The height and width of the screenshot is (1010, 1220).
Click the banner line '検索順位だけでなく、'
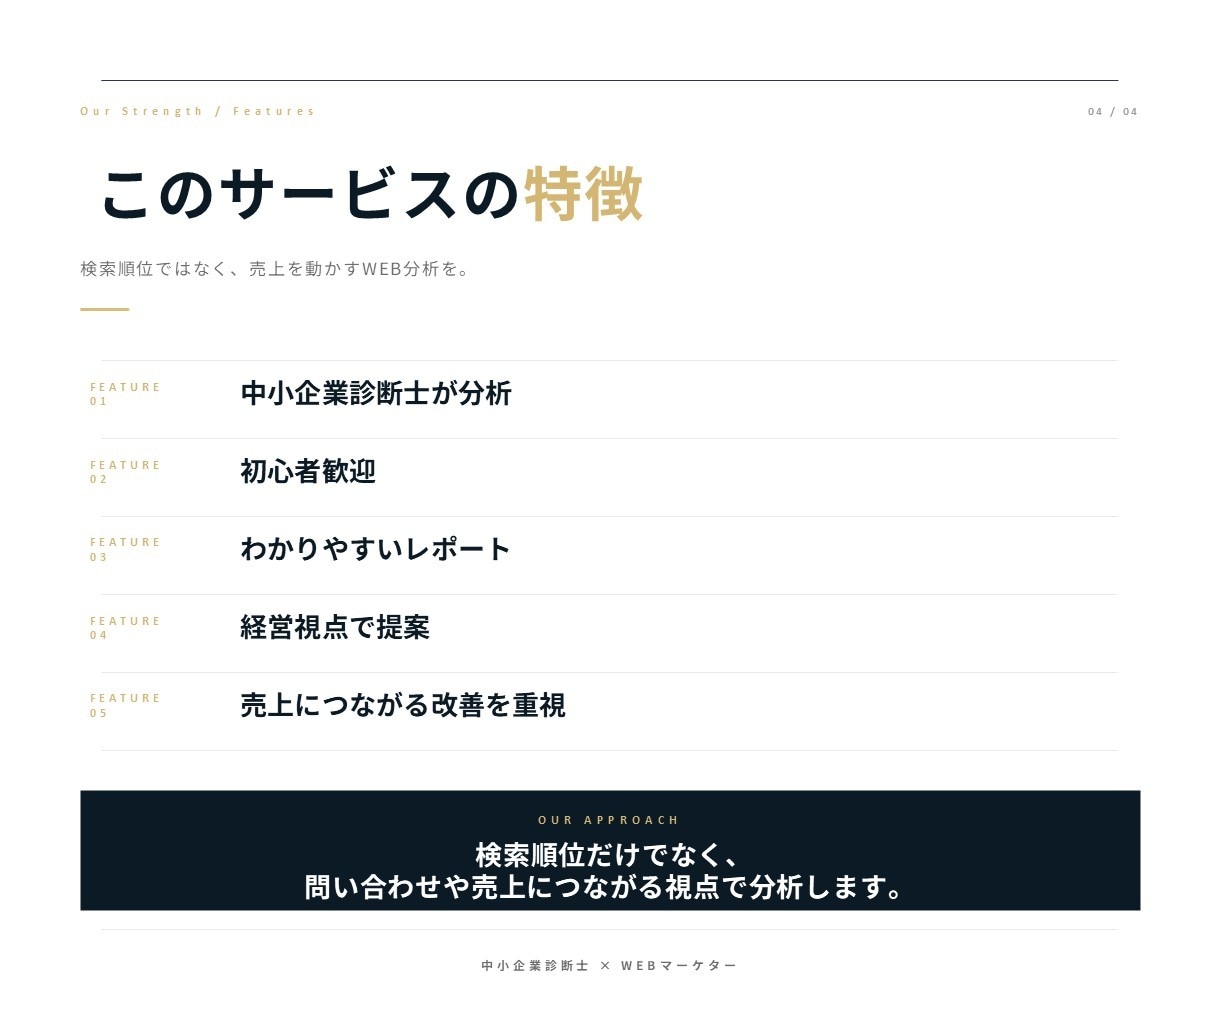coord(609,855)
